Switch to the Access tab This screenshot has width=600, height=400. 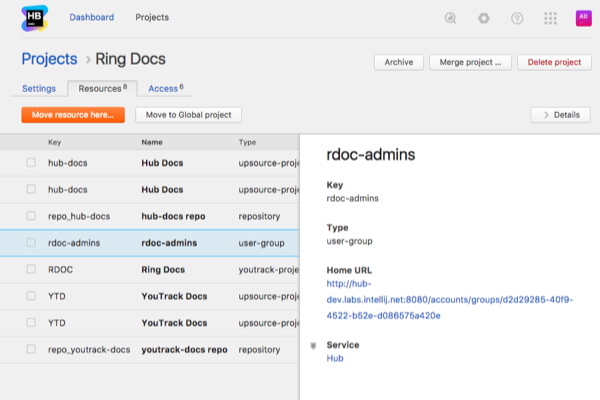[165, 88]
